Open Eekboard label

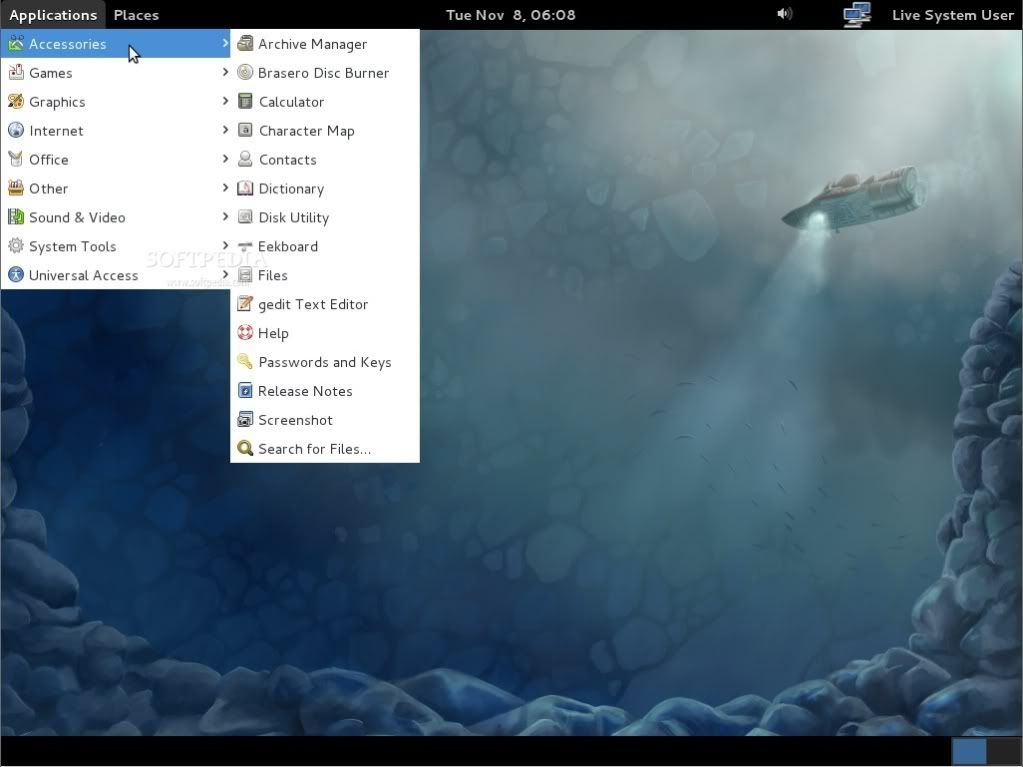288,247
